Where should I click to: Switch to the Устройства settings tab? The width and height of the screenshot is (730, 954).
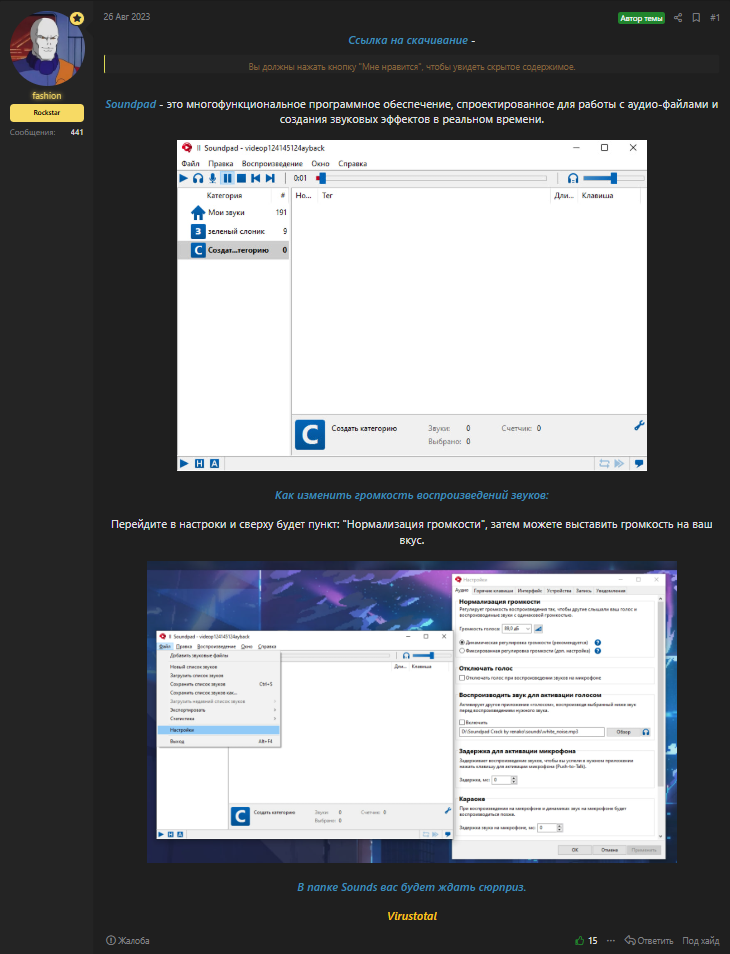pyautogui.click(x=559, y=591)
